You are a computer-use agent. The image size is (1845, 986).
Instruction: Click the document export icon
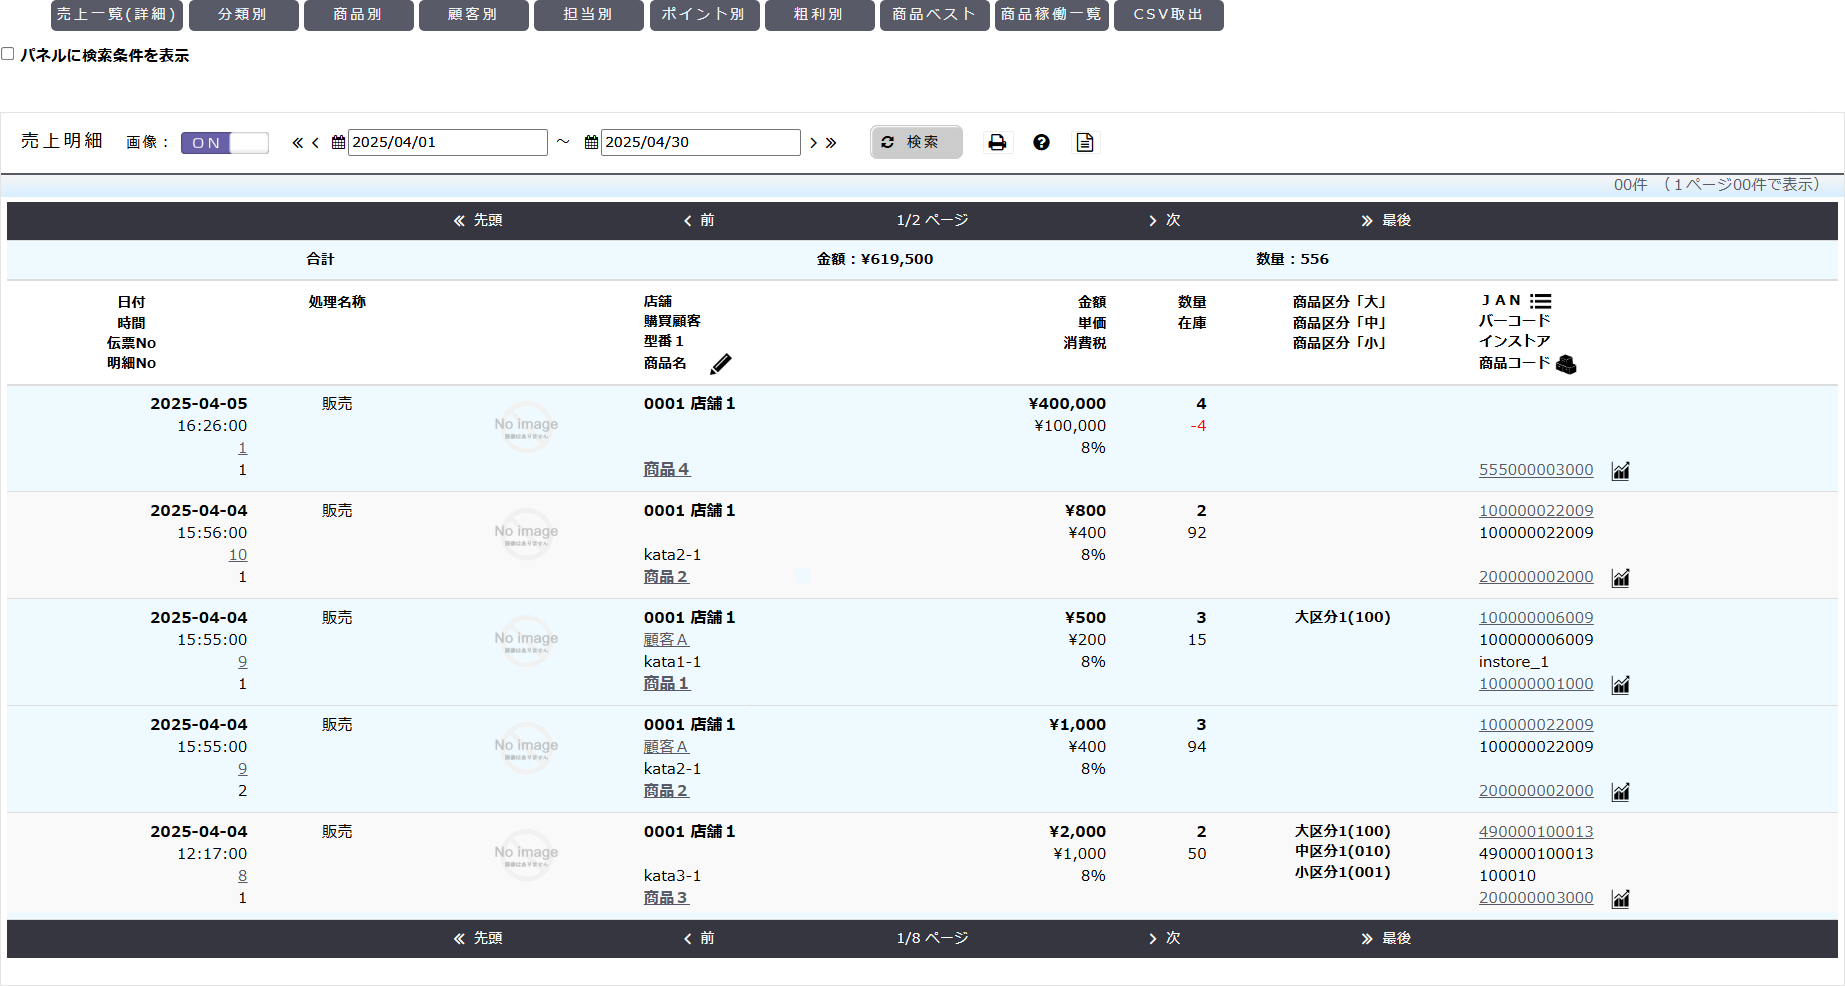point(1085,142)
